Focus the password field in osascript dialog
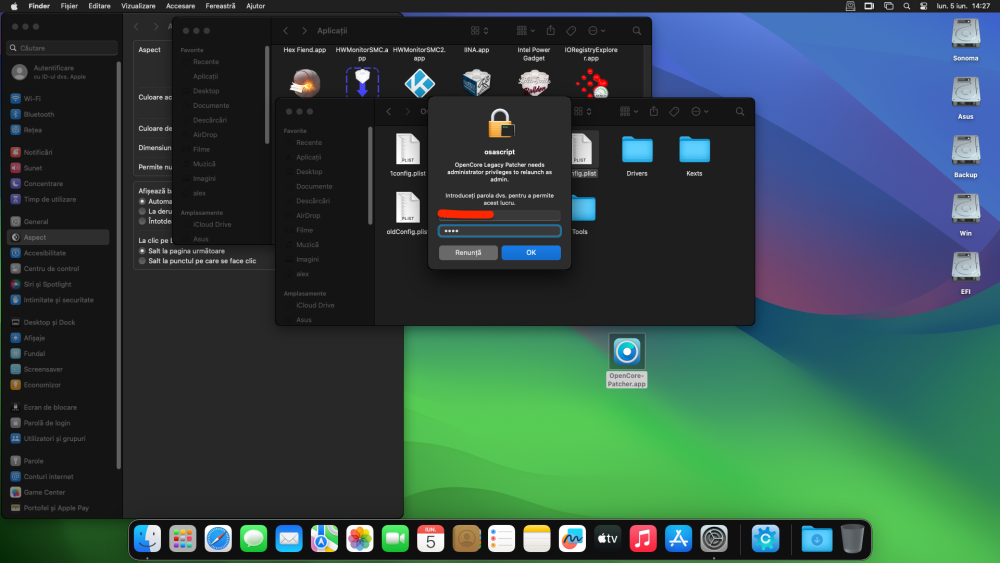Image resolution: width=1000 pixels, height=563 pixels. pyautogui.click(x=499, y=231)
